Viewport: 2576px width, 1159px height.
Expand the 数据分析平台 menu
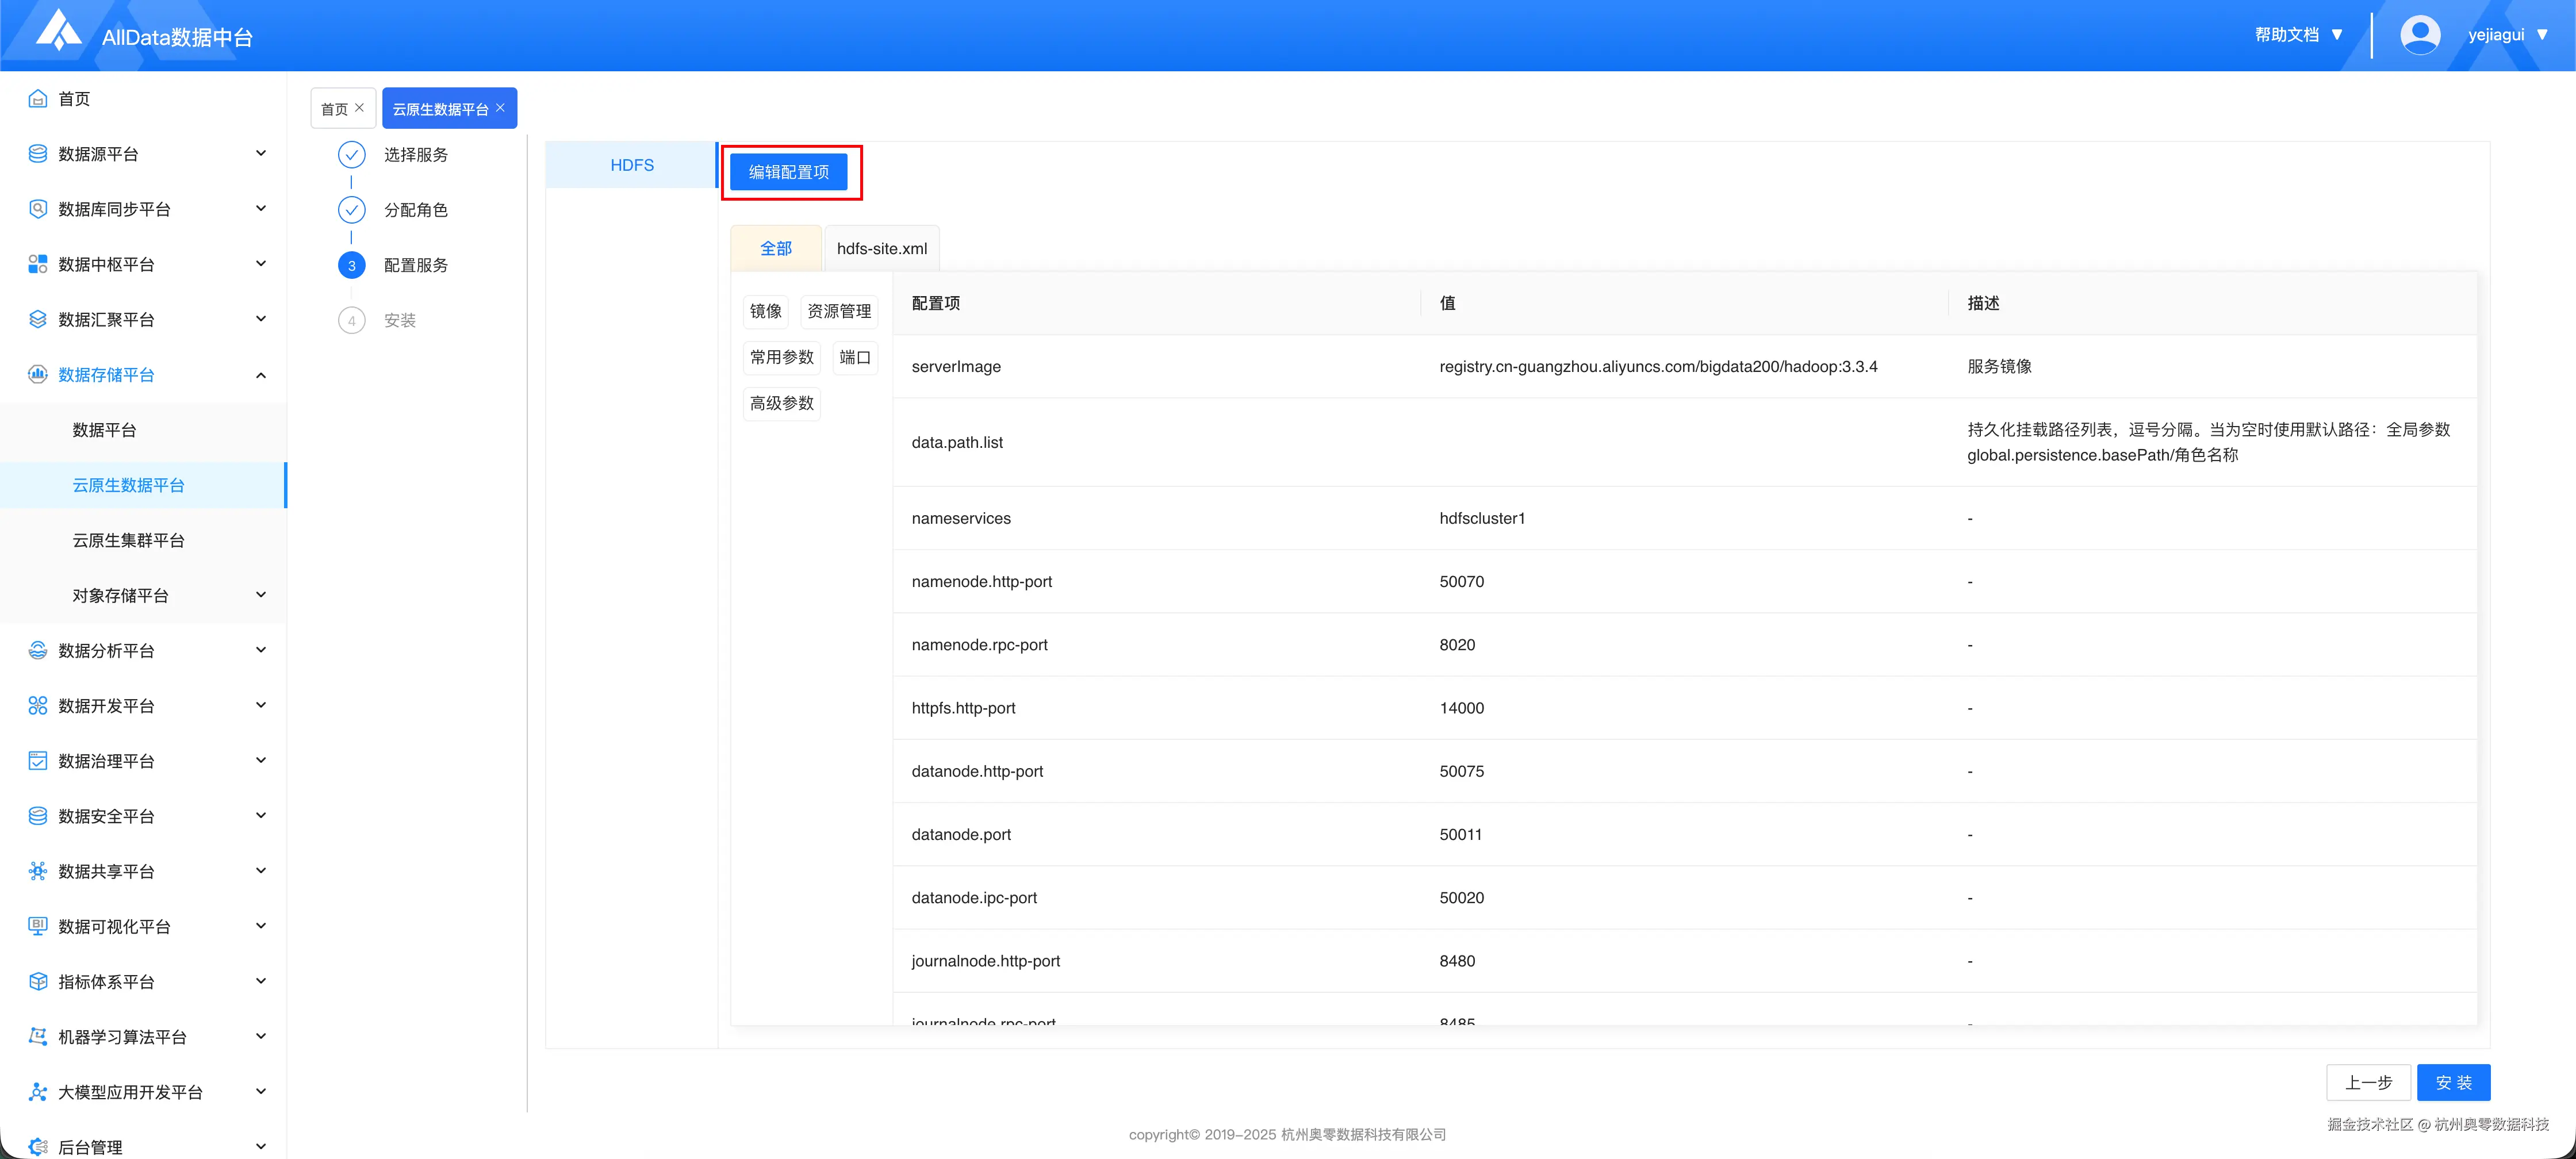click(261, 650)
